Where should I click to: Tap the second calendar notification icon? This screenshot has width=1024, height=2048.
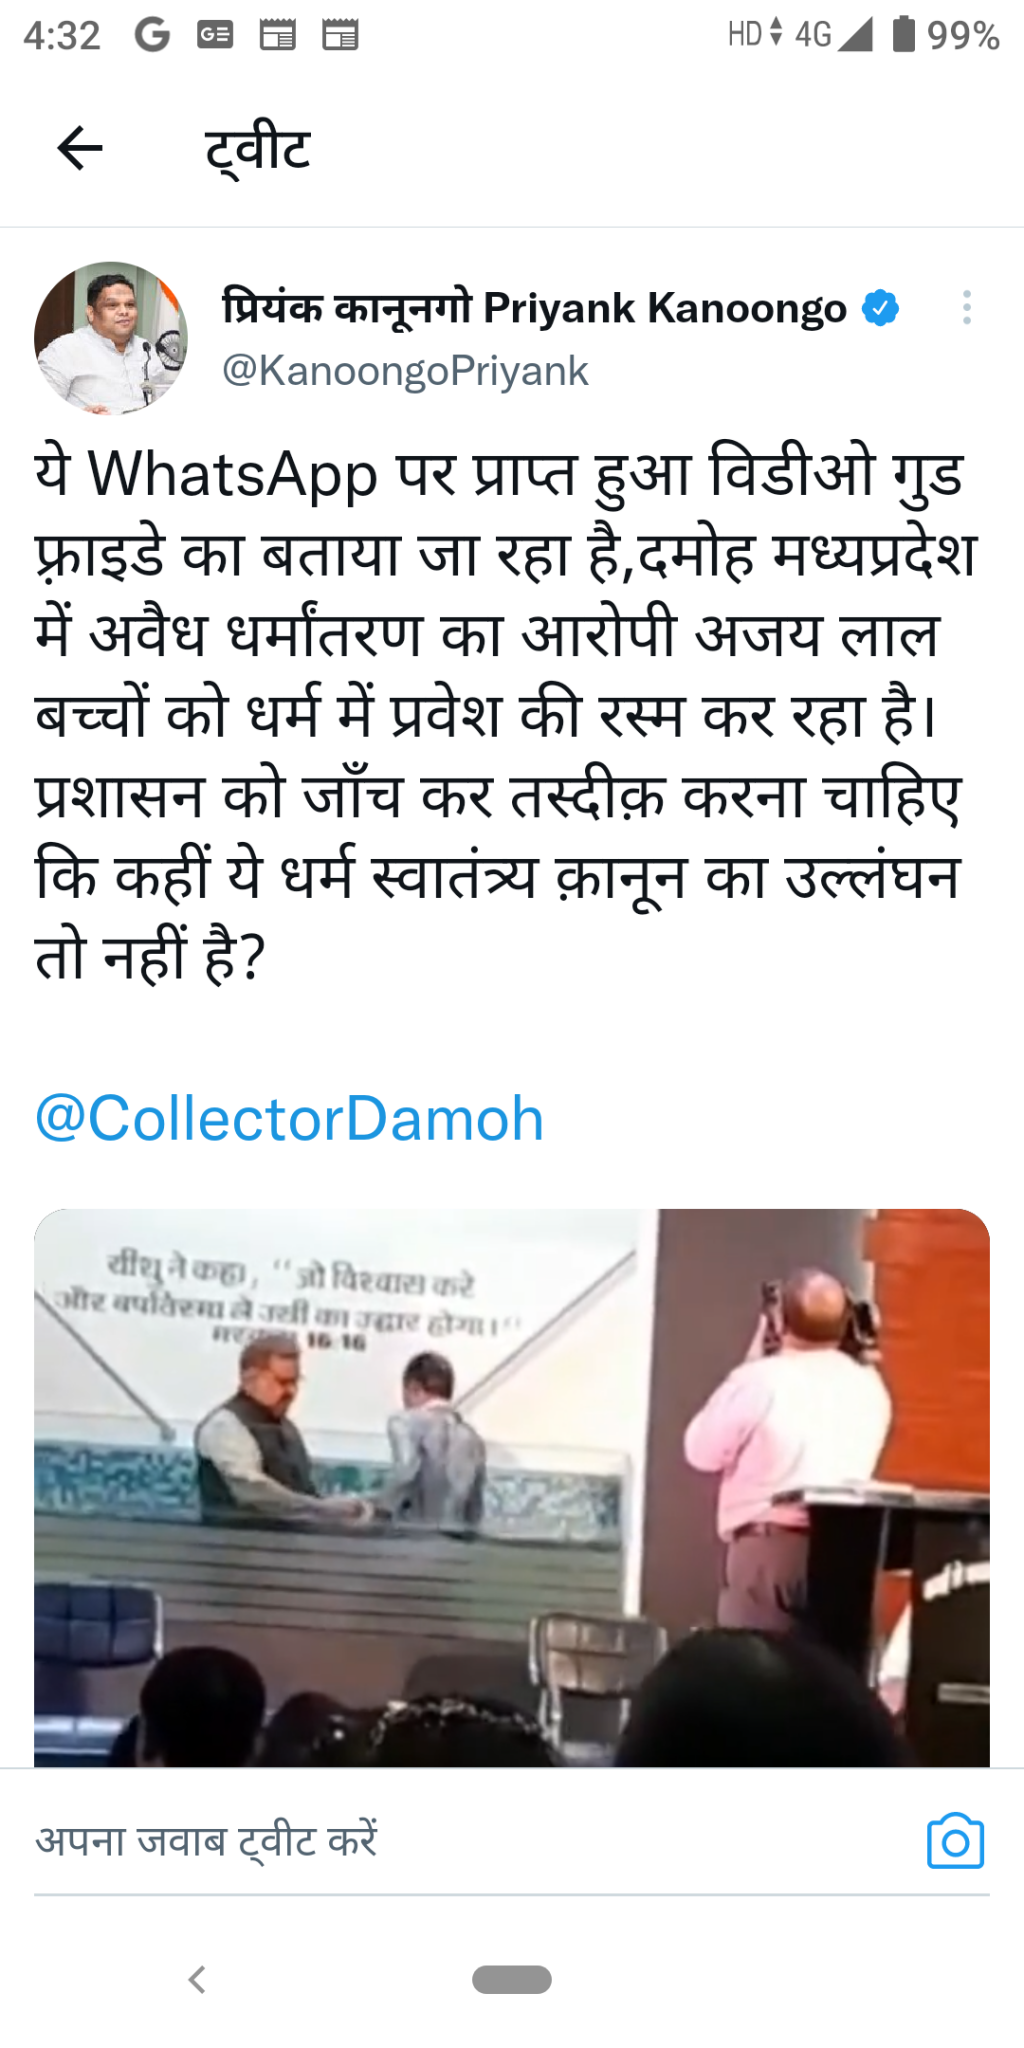click(x=340, y=36)
